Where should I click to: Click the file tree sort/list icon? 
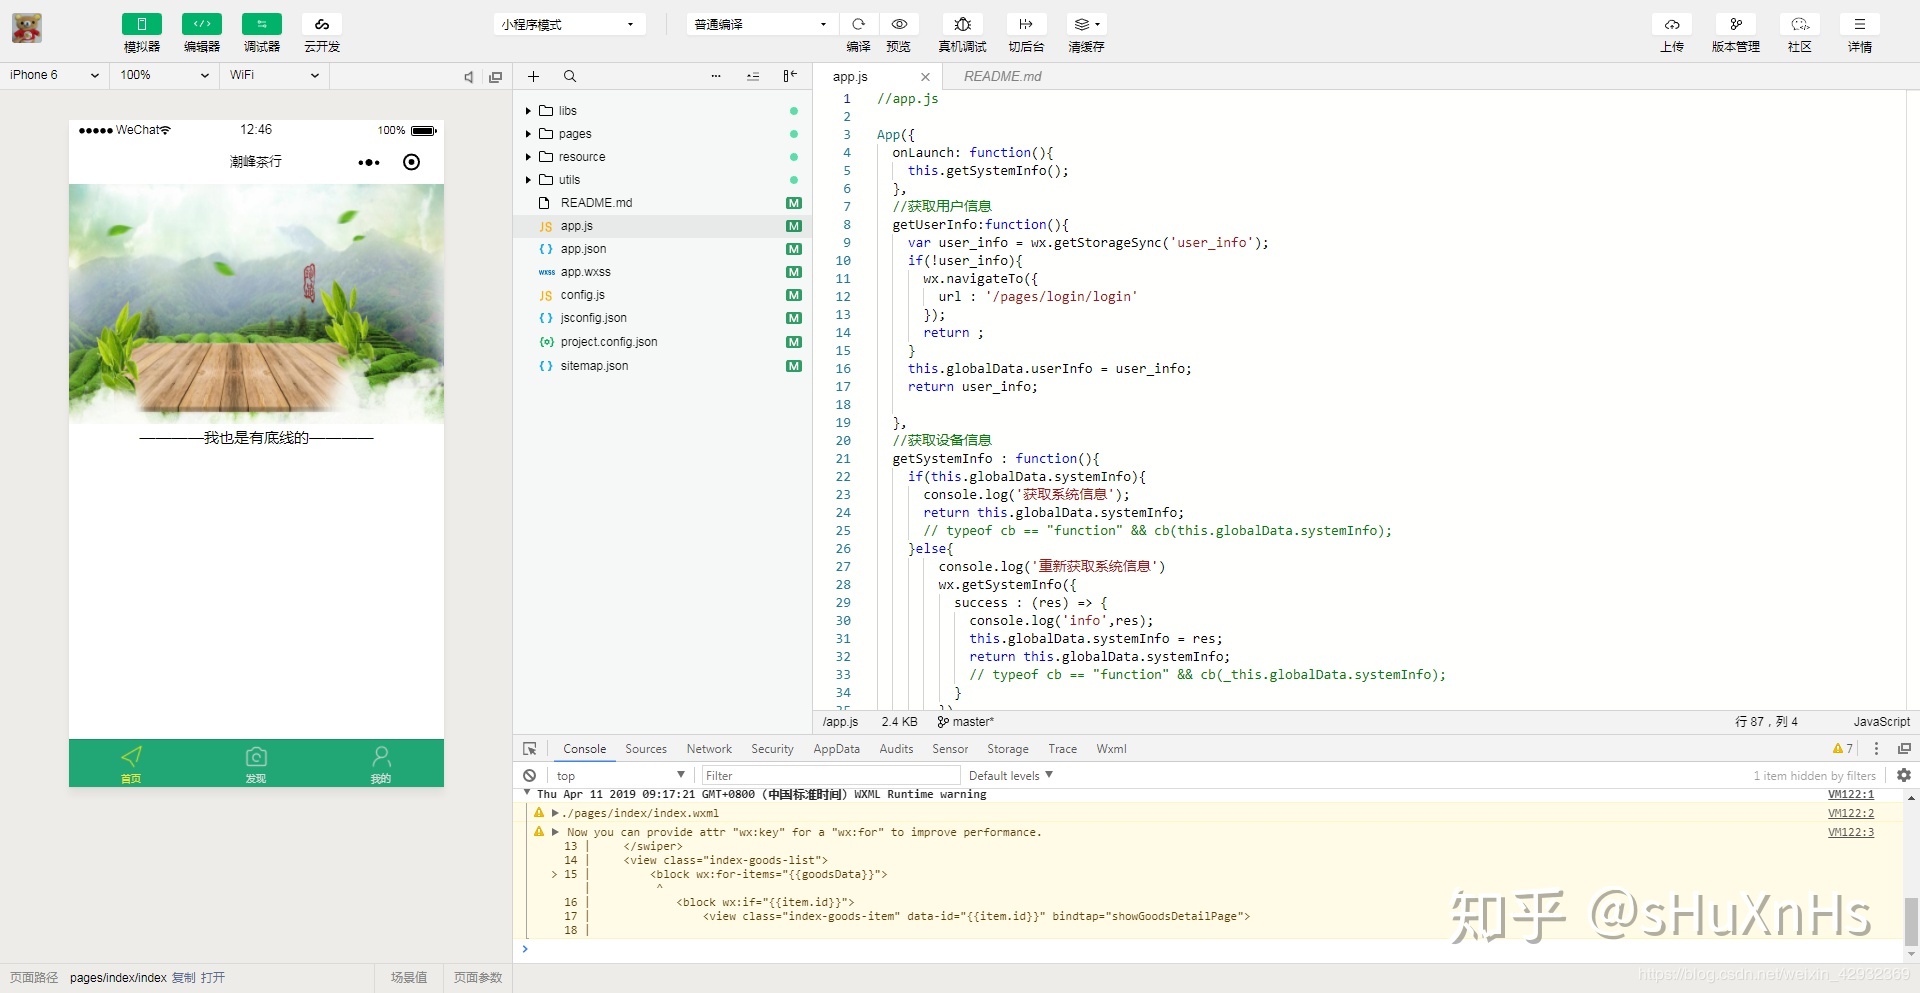pos(753,76)
